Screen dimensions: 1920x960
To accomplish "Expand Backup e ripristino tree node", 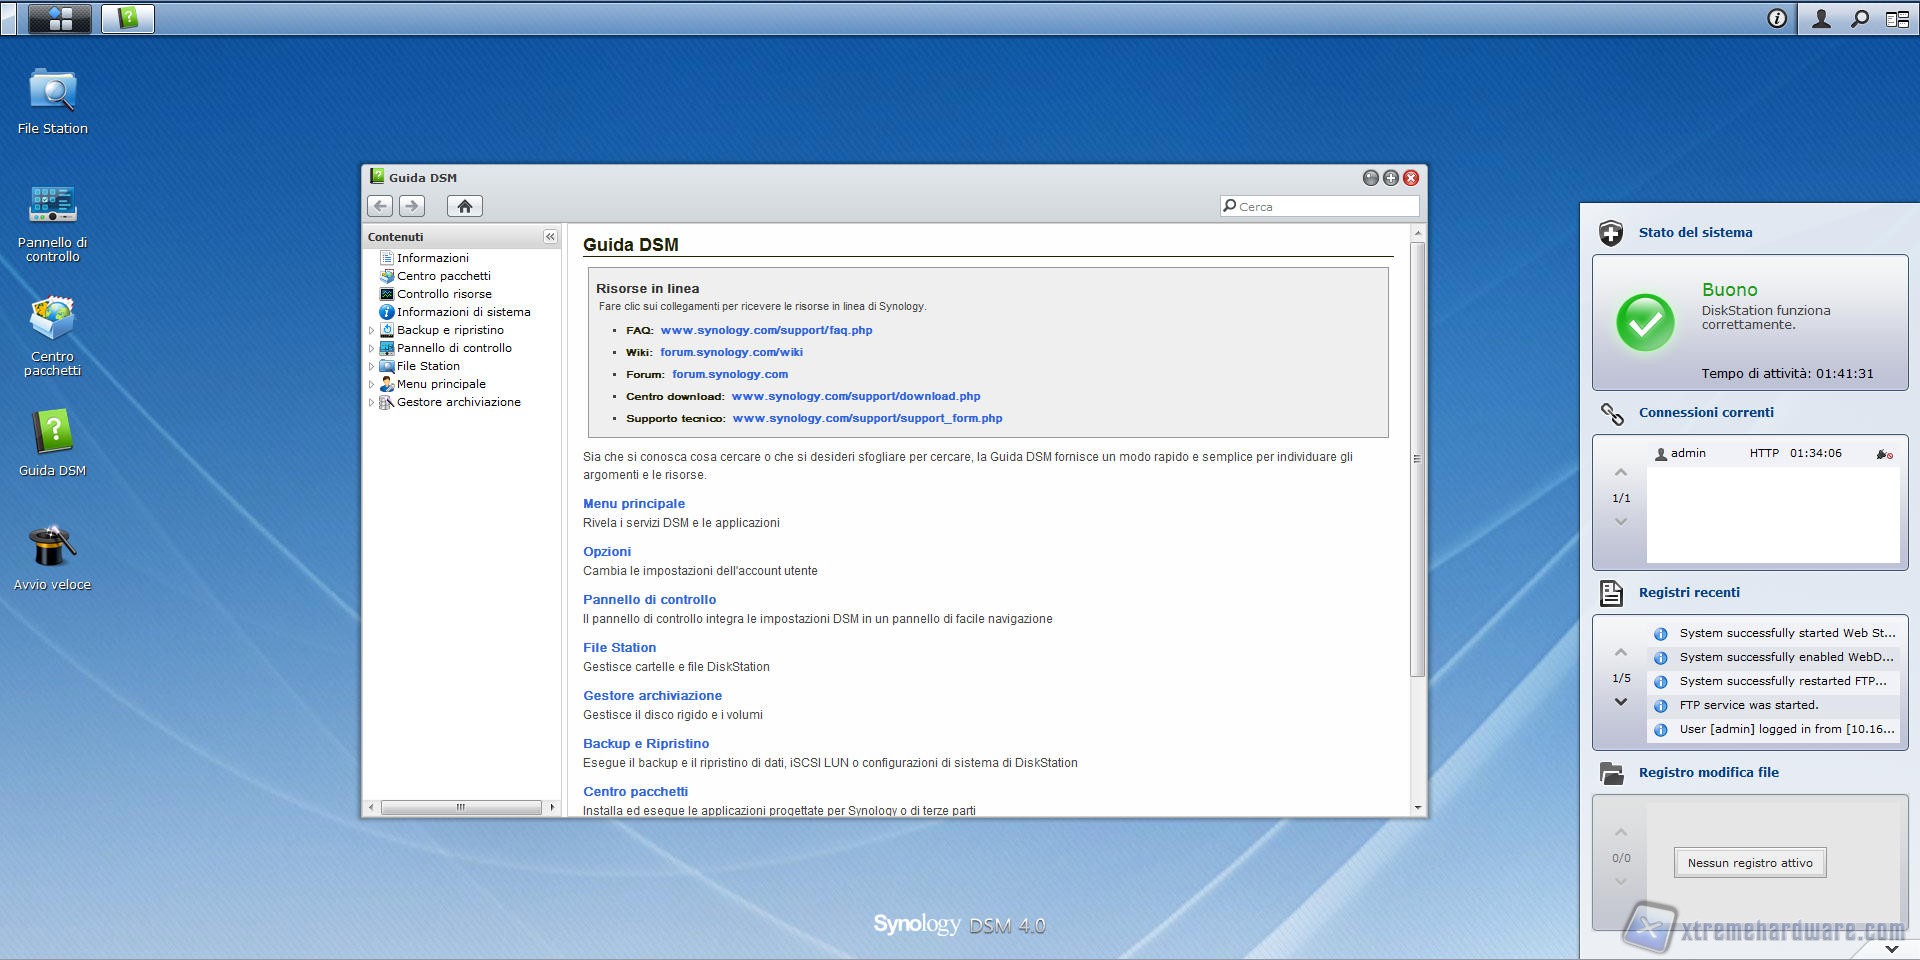I will [x=372, y=330].
